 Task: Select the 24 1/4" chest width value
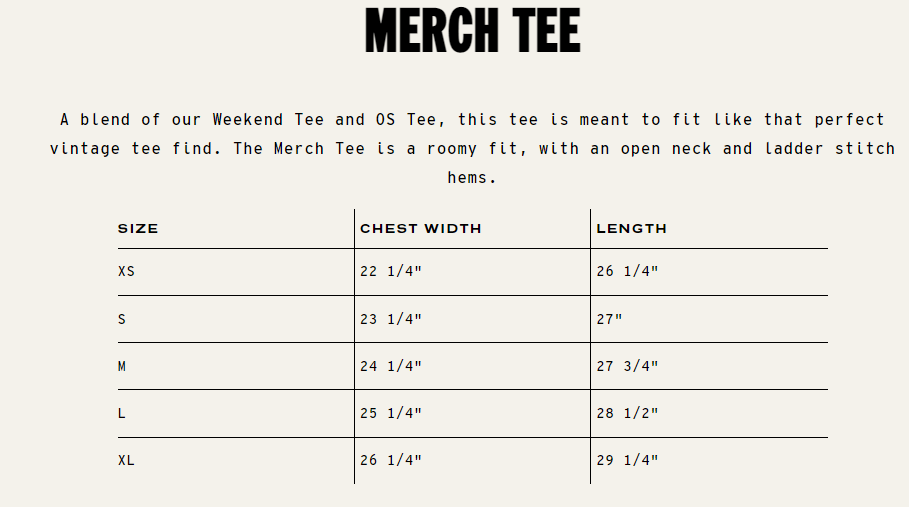pyautogui.click(x=391, y=366)
